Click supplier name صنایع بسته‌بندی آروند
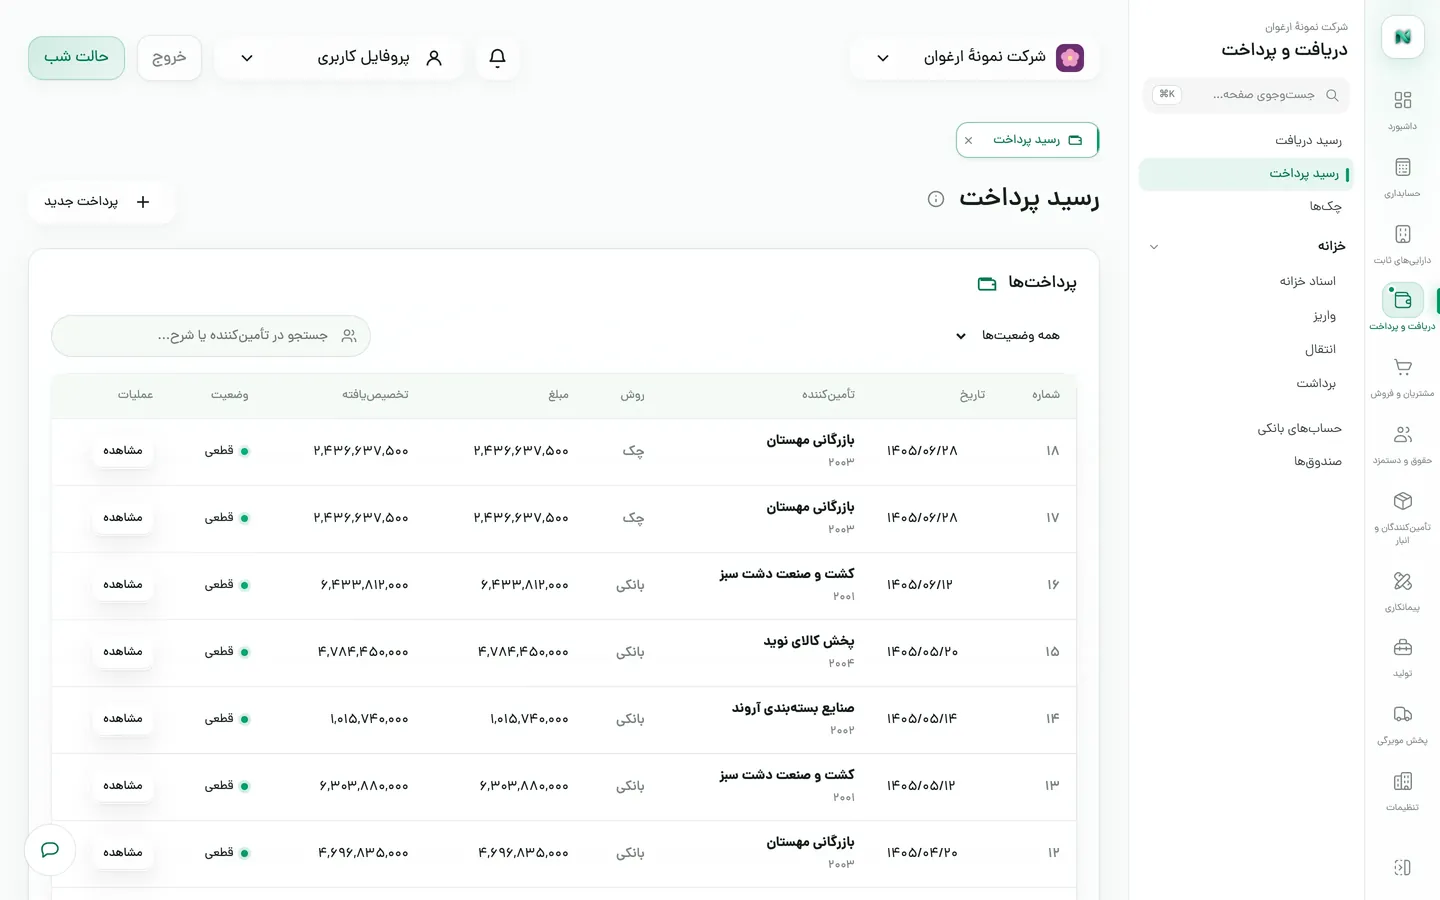This screenshot has height=900, width=1440. [x=793, y=708]
